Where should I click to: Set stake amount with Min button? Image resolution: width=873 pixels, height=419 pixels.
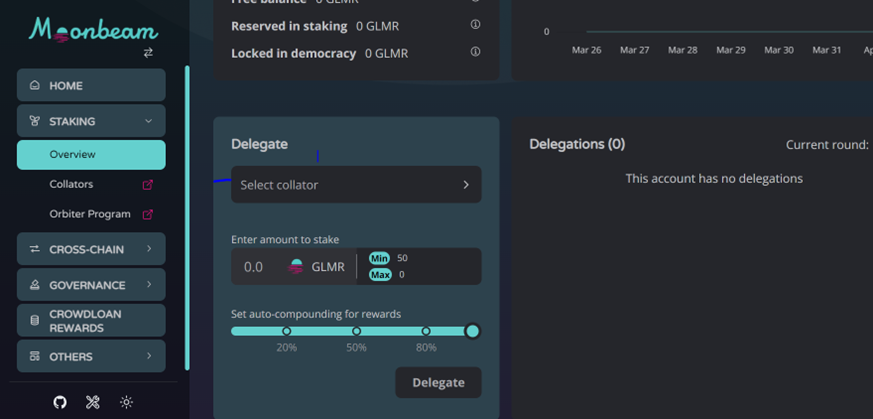point(379,258)
